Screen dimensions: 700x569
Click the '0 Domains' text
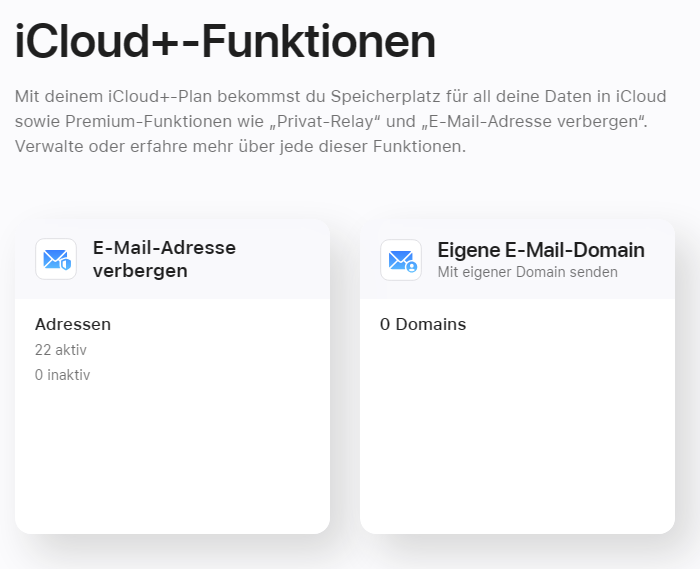click(423, 324)
